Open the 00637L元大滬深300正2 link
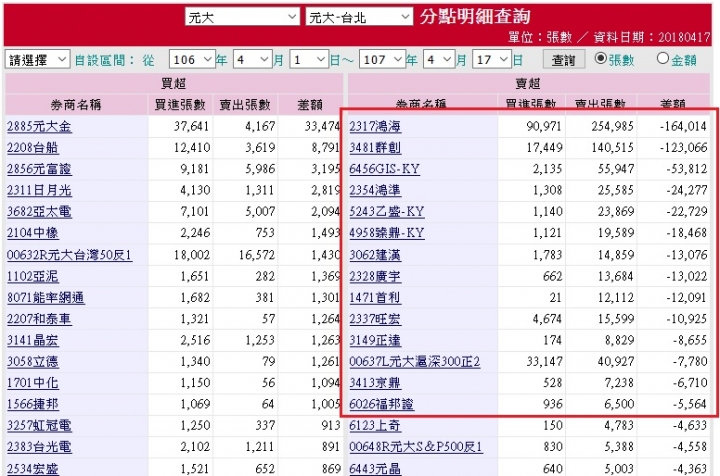The height and width of the screenshot is (476, 720). click(415, 361)
